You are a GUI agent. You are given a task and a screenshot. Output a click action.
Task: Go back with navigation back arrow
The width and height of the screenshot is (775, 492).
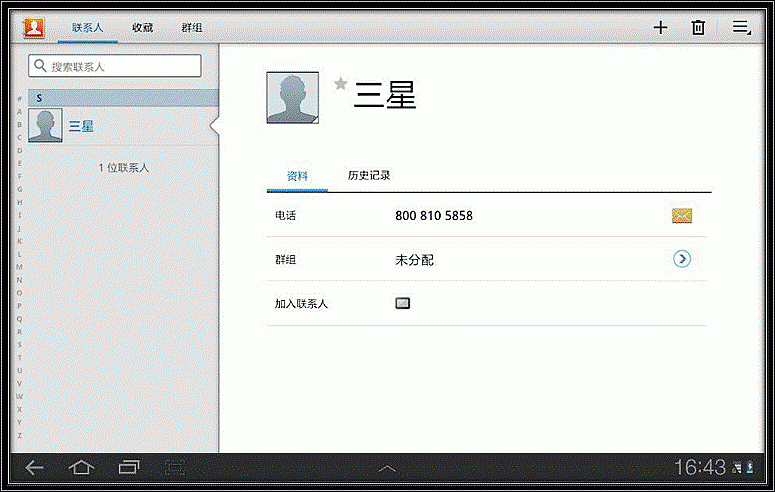pyautogui.click(x=34, y=467)
